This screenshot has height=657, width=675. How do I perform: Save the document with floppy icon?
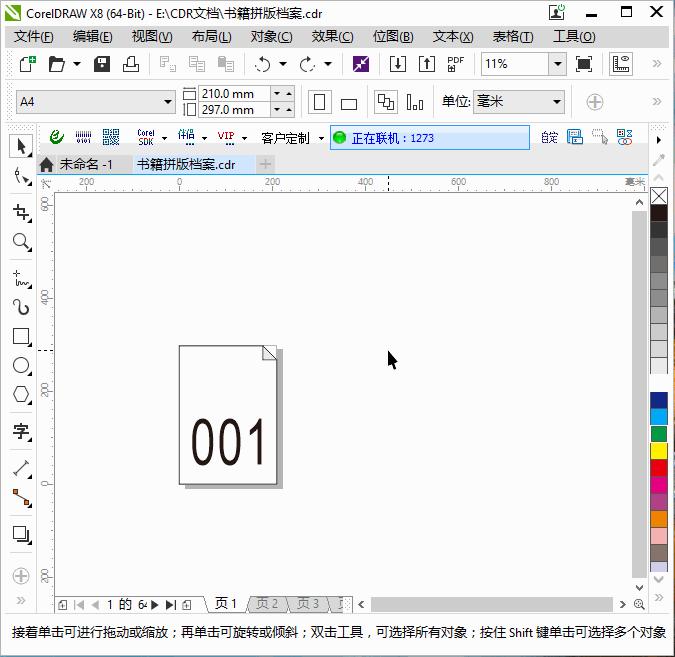coord(102,64)
